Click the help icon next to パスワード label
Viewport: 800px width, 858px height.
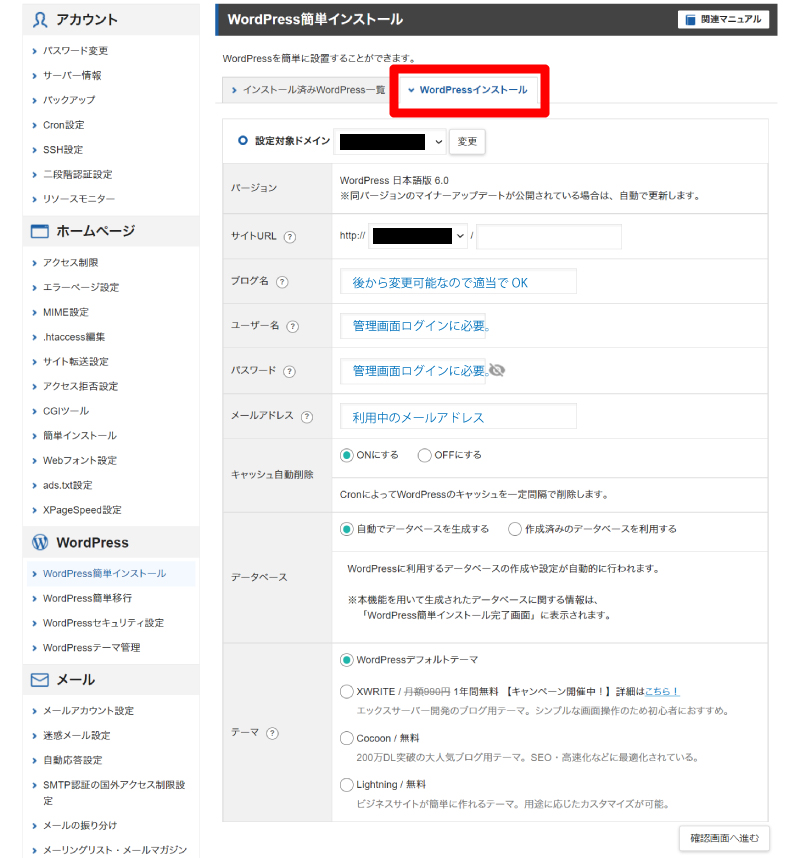[289, 372]
